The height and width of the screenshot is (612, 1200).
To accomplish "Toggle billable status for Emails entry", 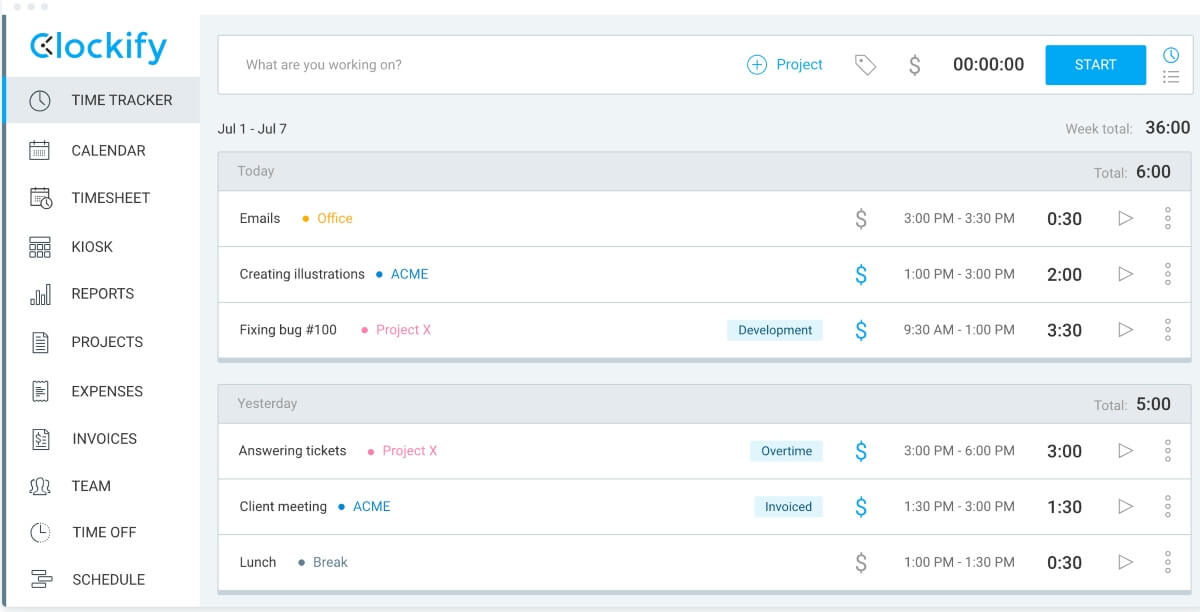I will (x=861, y=218).
